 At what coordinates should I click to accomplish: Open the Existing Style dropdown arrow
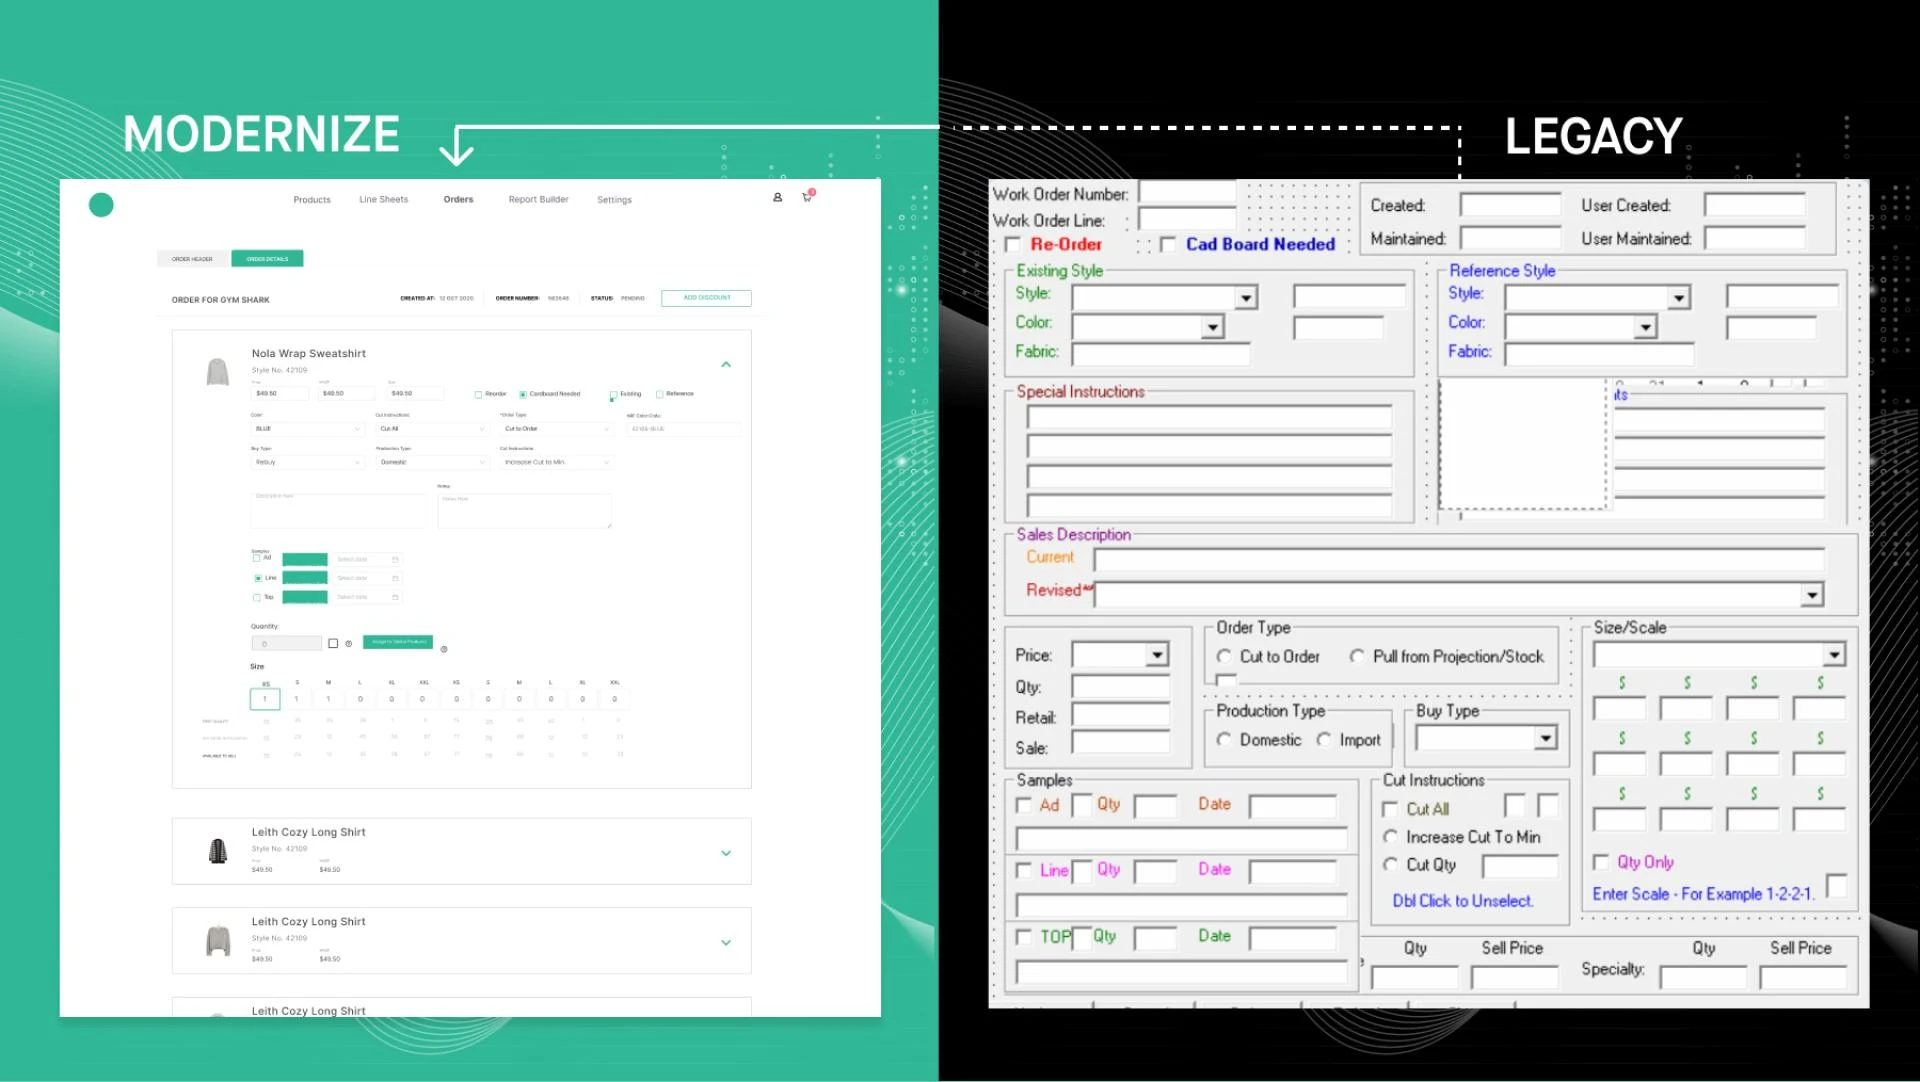point(1245,298)
